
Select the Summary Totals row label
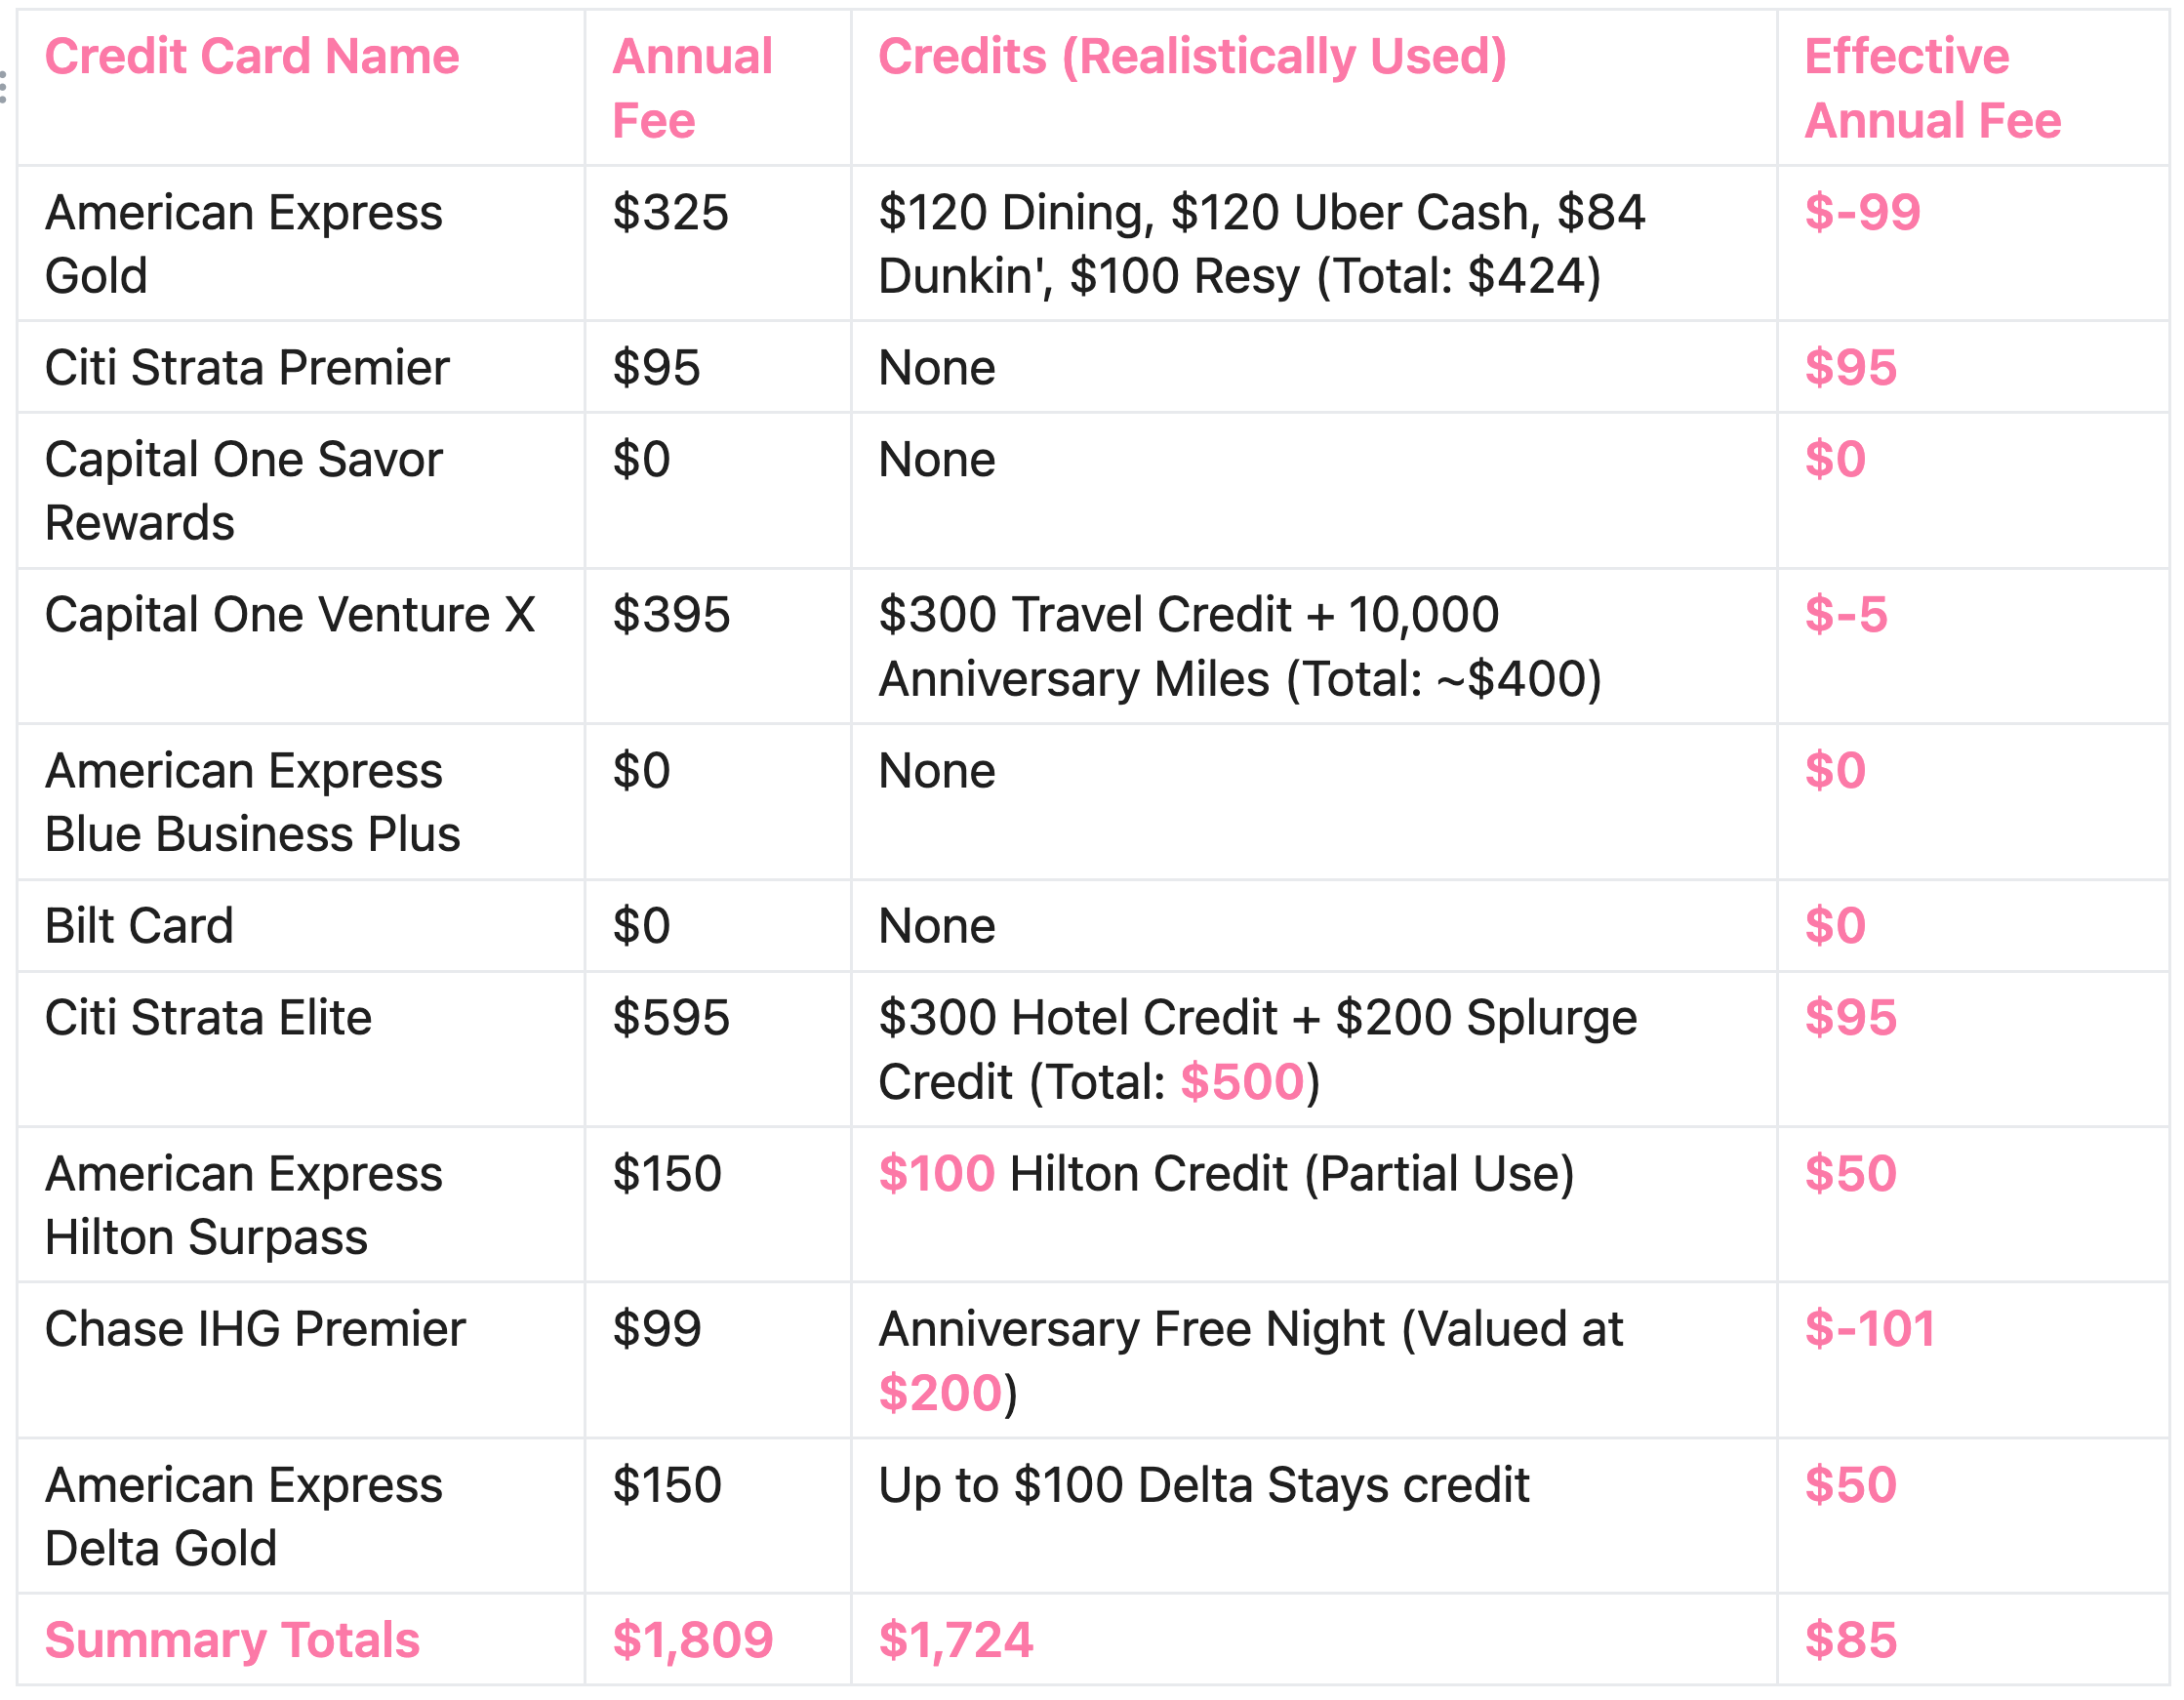(x=232, y=1641)
